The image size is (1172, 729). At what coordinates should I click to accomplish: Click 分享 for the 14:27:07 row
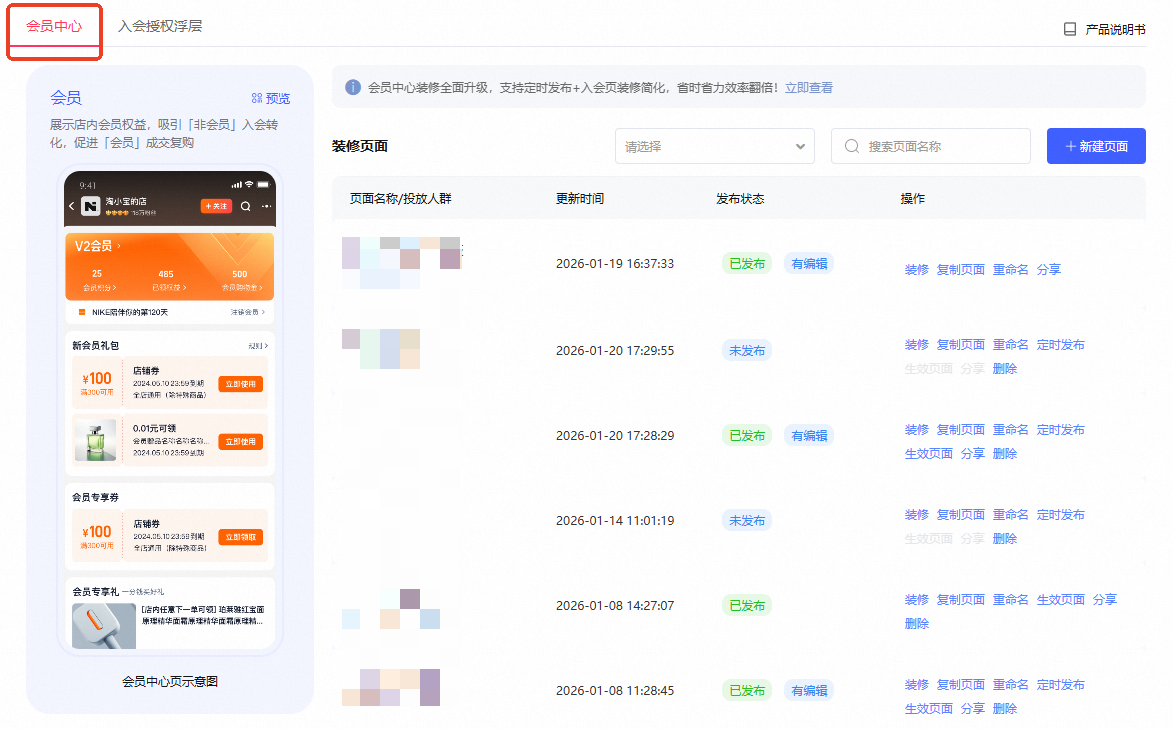tap(1105, 600)
